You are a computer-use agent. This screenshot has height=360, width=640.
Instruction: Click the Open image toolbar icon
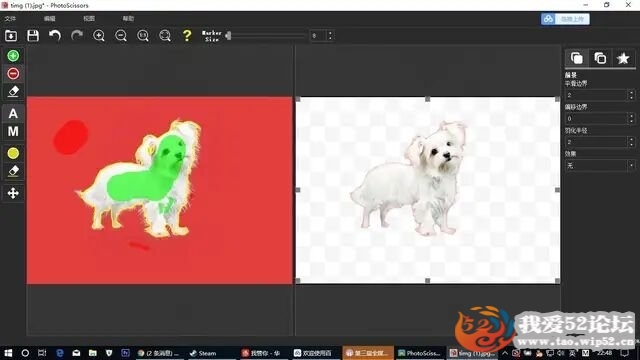(x=11, y=36)
